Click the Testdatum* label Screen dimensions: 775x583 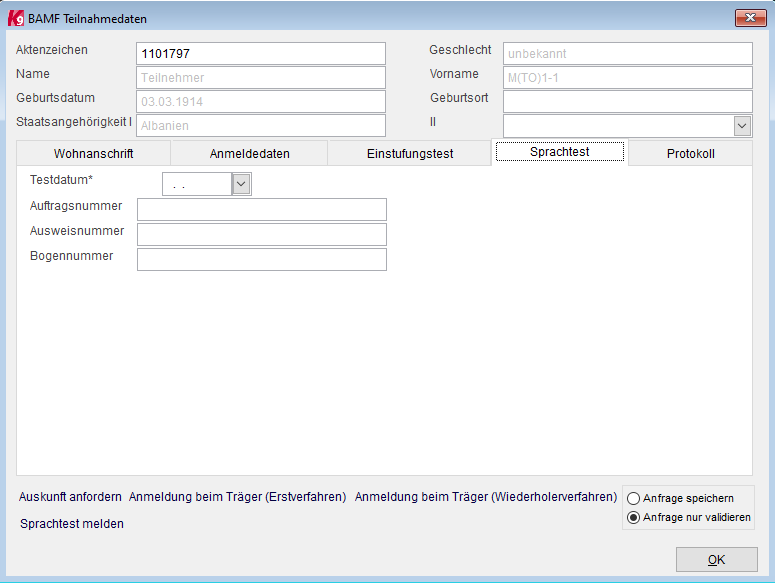61,180
